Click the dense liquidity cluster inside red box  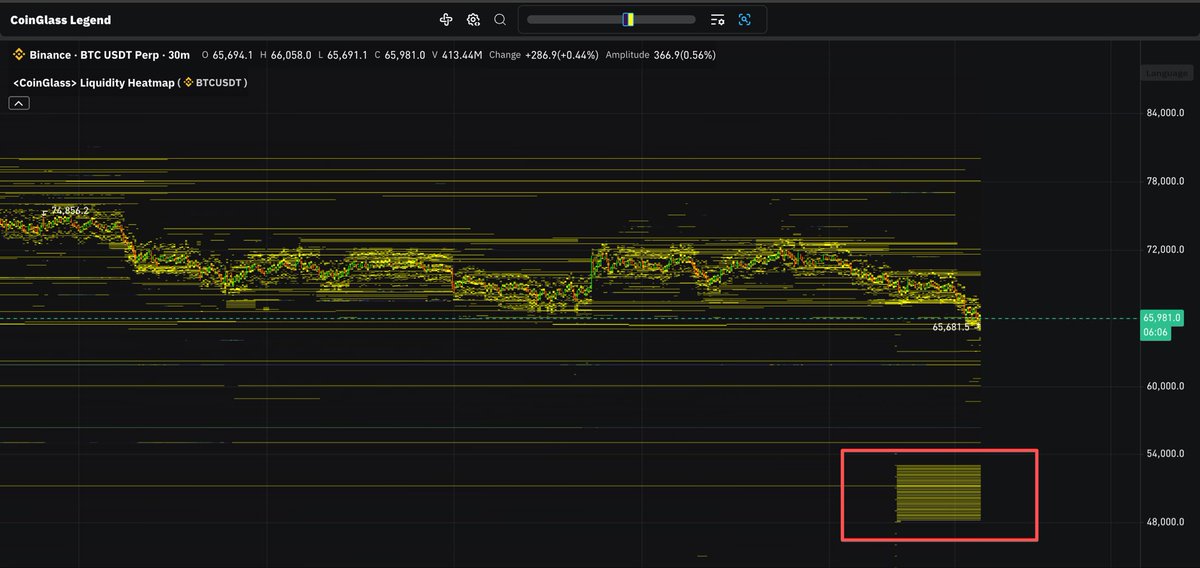click(x=938, y=492)
